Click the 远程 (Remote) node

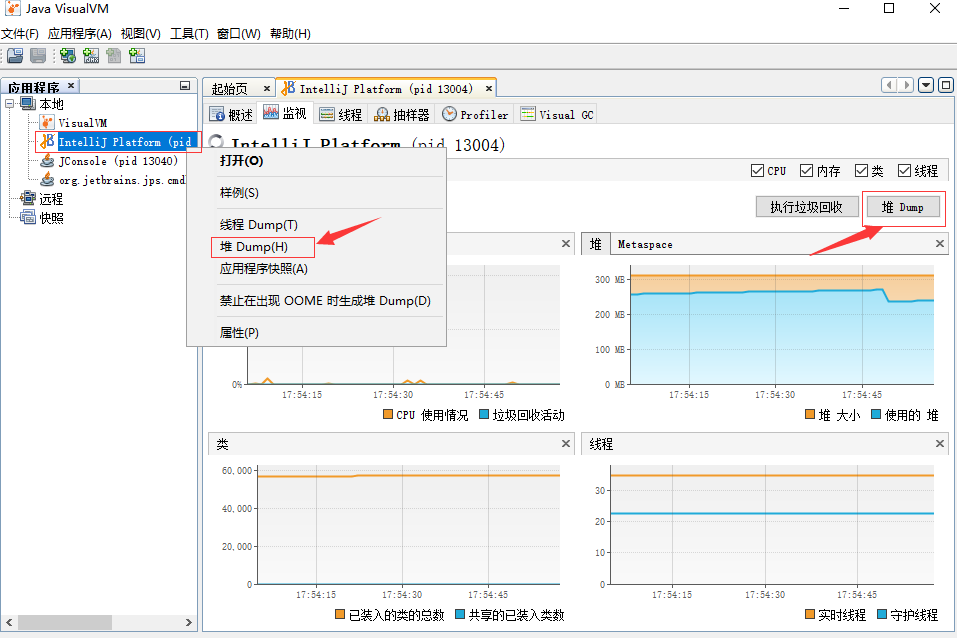pos(51,199)
